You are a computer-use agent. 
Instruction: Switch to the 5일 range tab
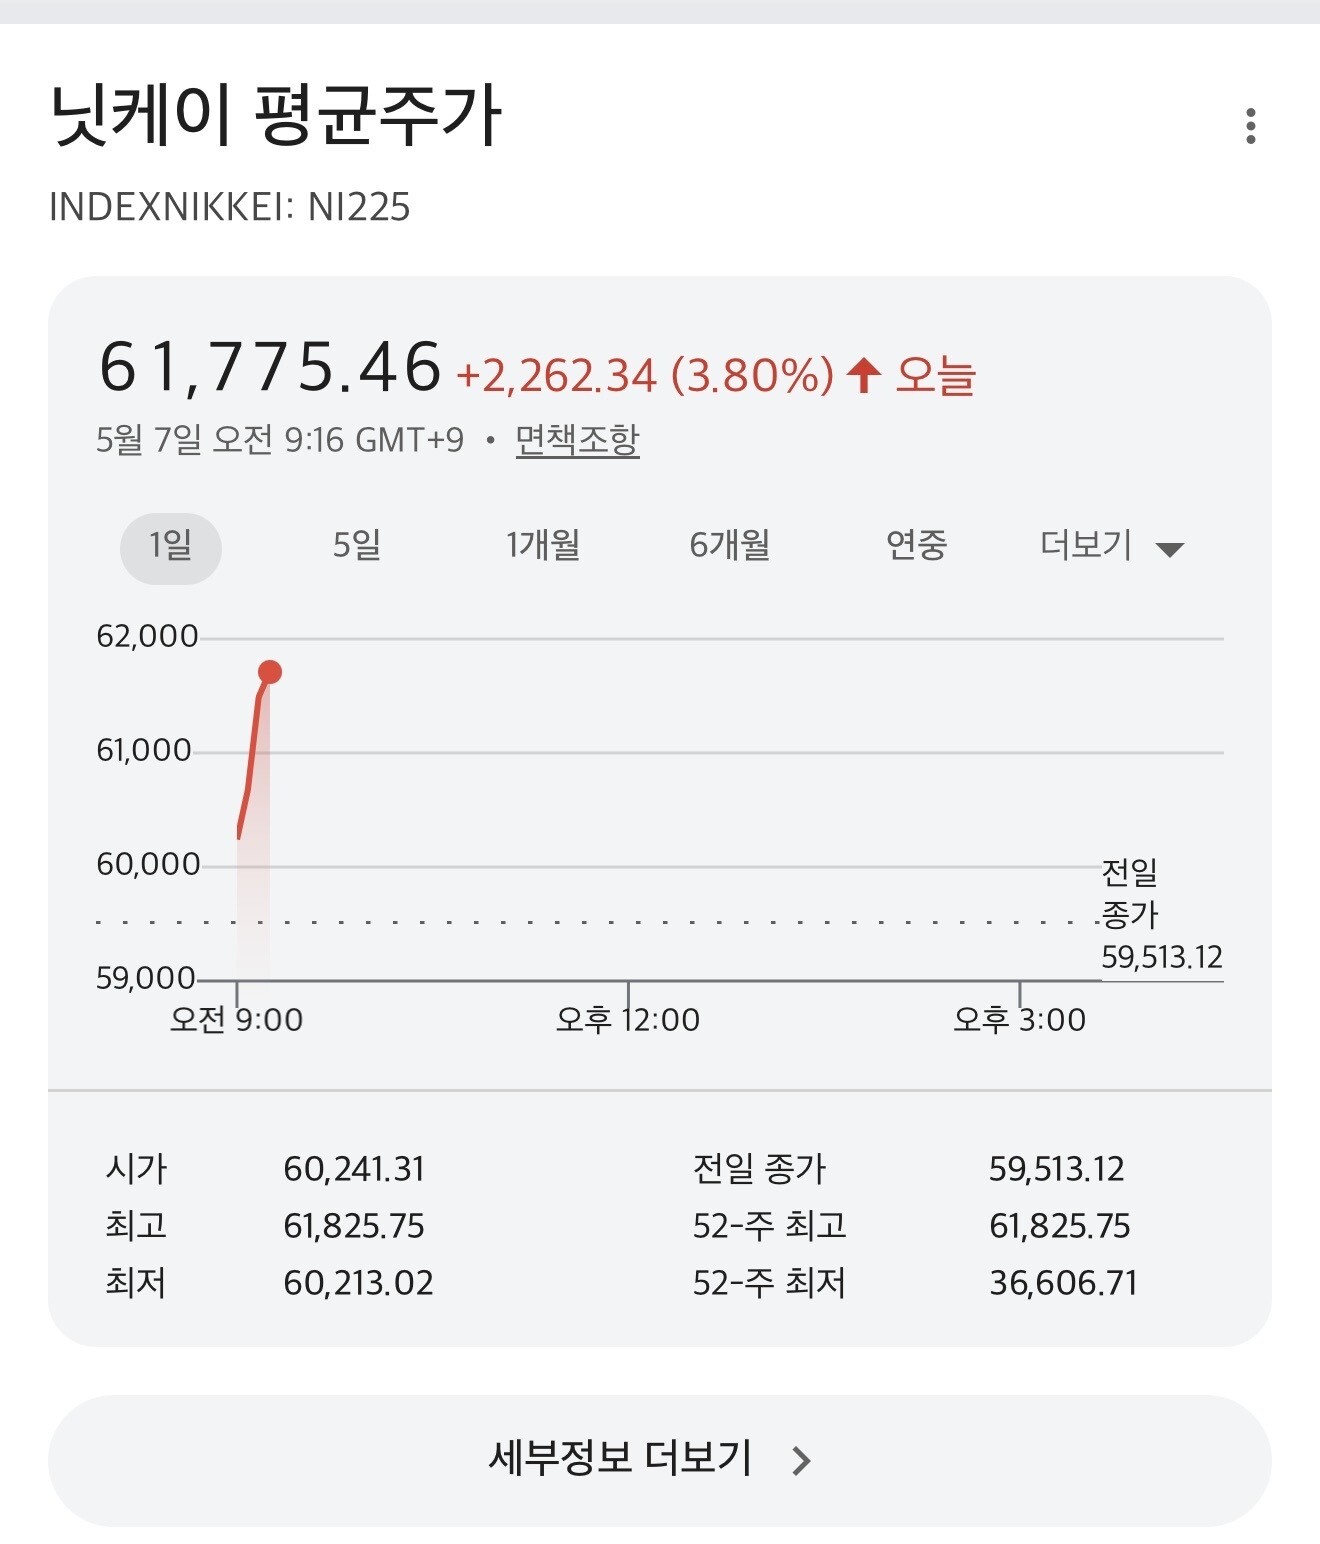[x=357, y=546]
